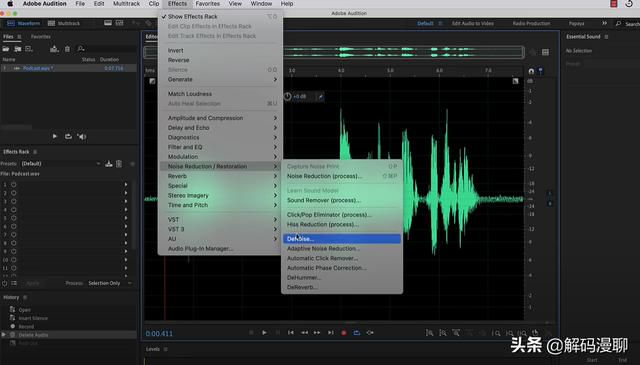This screenshot has width=640, height=365.
Task: Open the Presets (Default) dropdown
Action: 60,164
